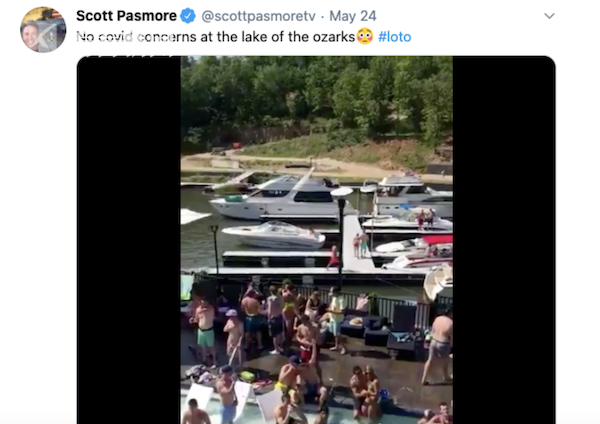
Task: Click the left black letterbox area of the video
Action: [x=129, y=240]
